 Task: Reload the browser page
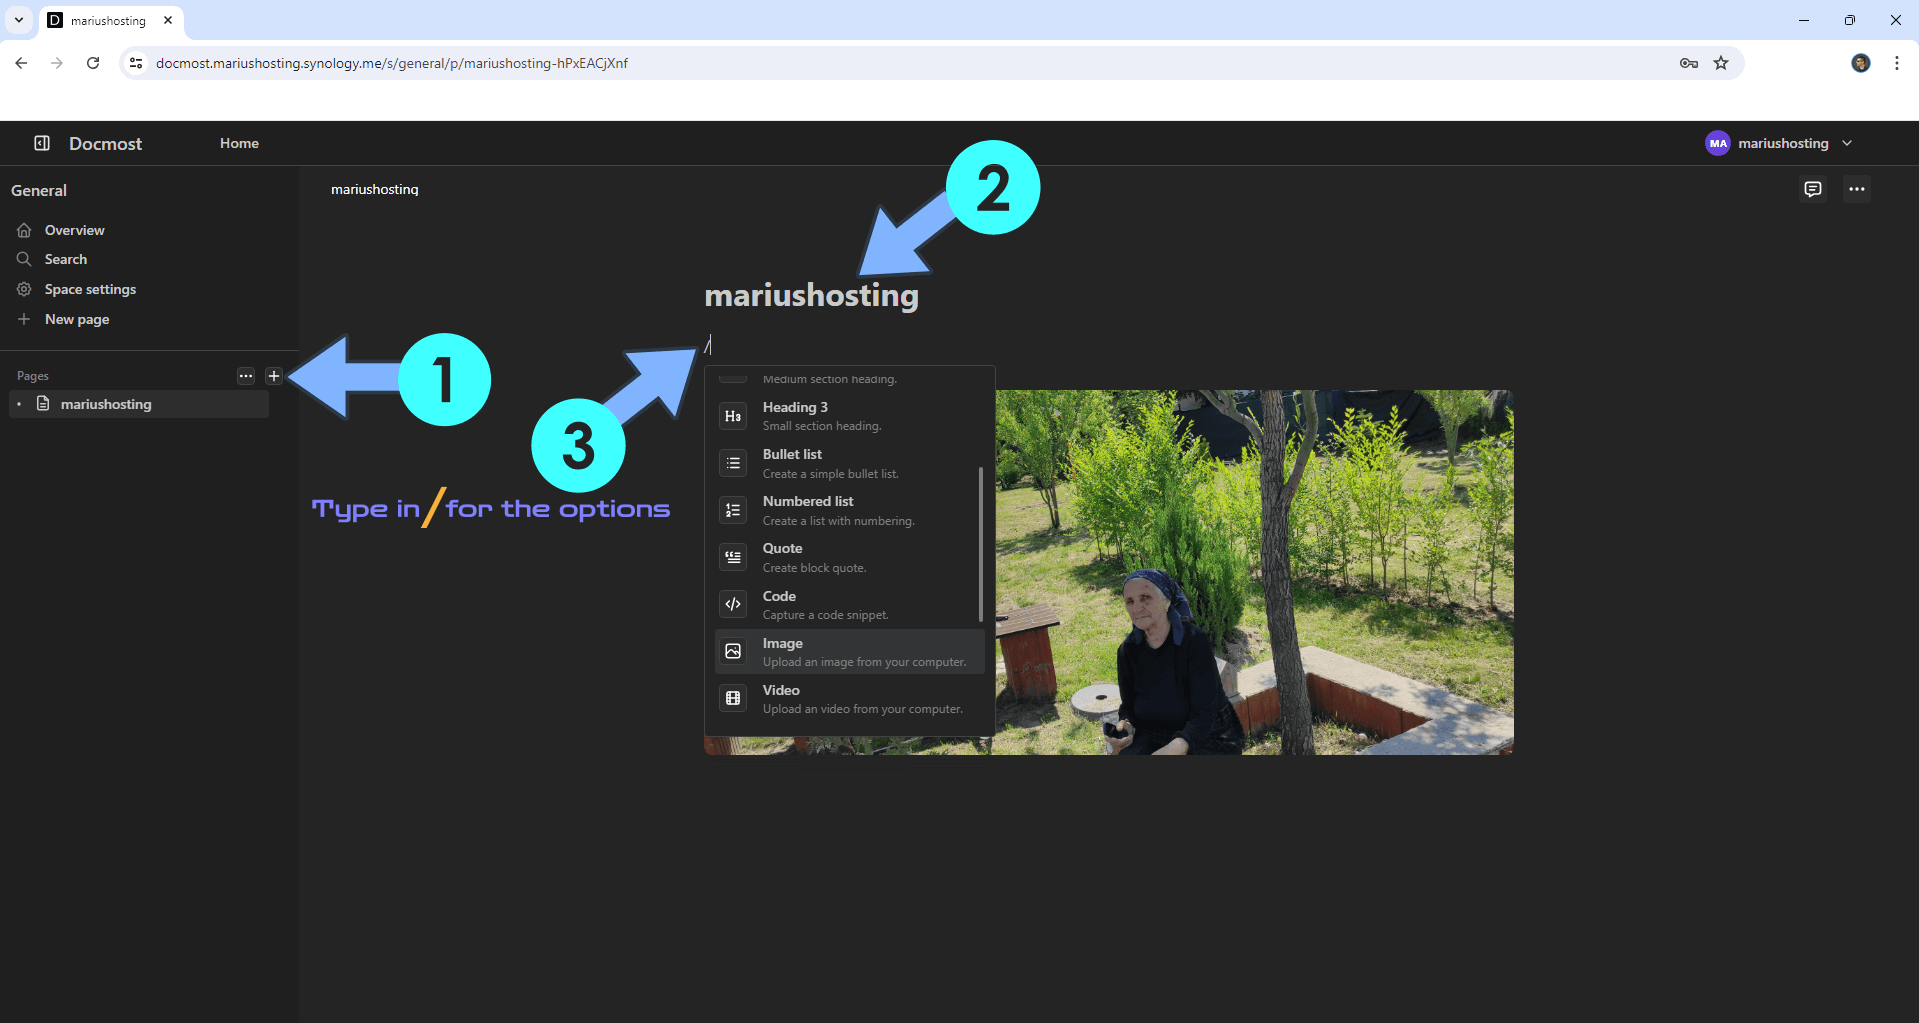(x=93, y=63)
